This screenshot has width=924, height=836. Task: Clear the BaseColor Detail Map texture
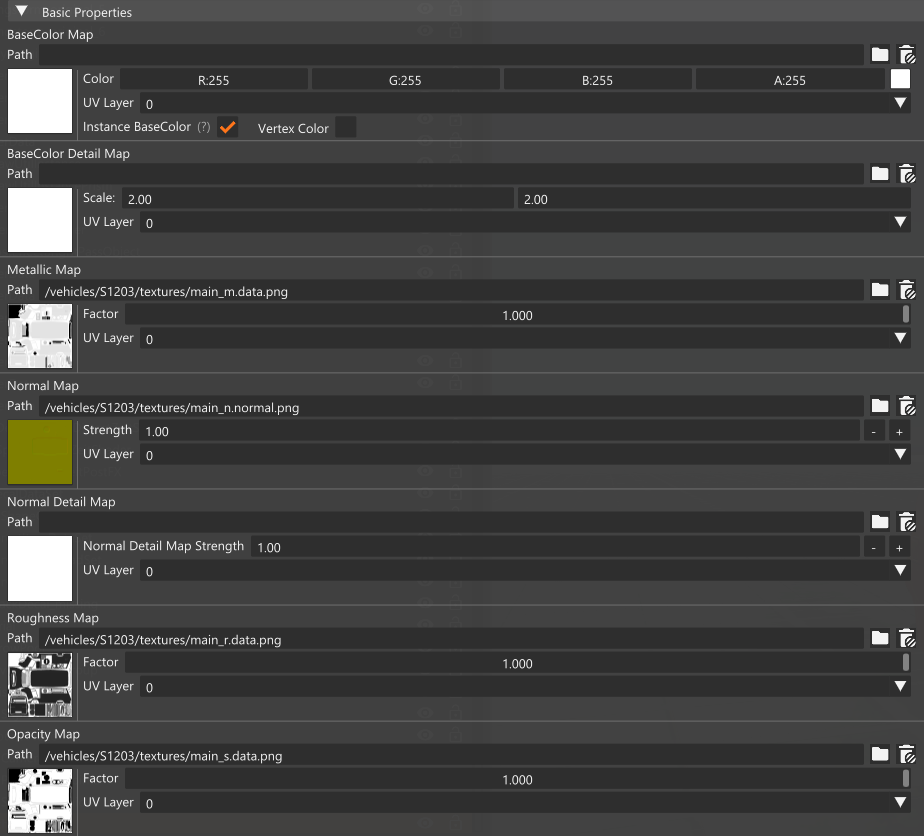coord(906,174)
